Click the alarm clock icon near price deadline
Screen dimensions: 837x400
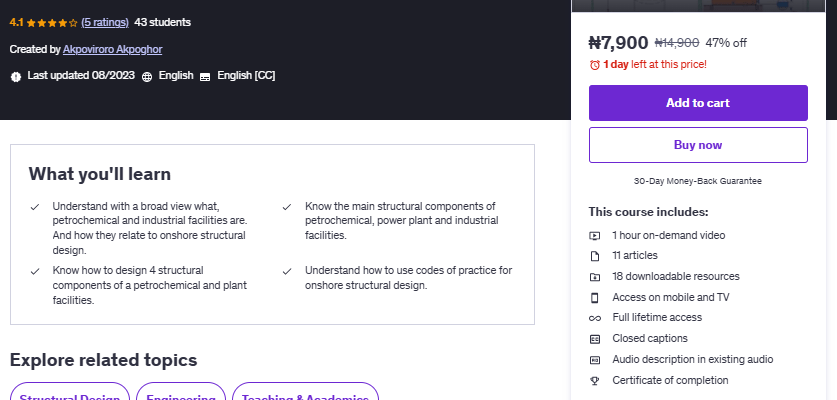[x=595, y=65]
